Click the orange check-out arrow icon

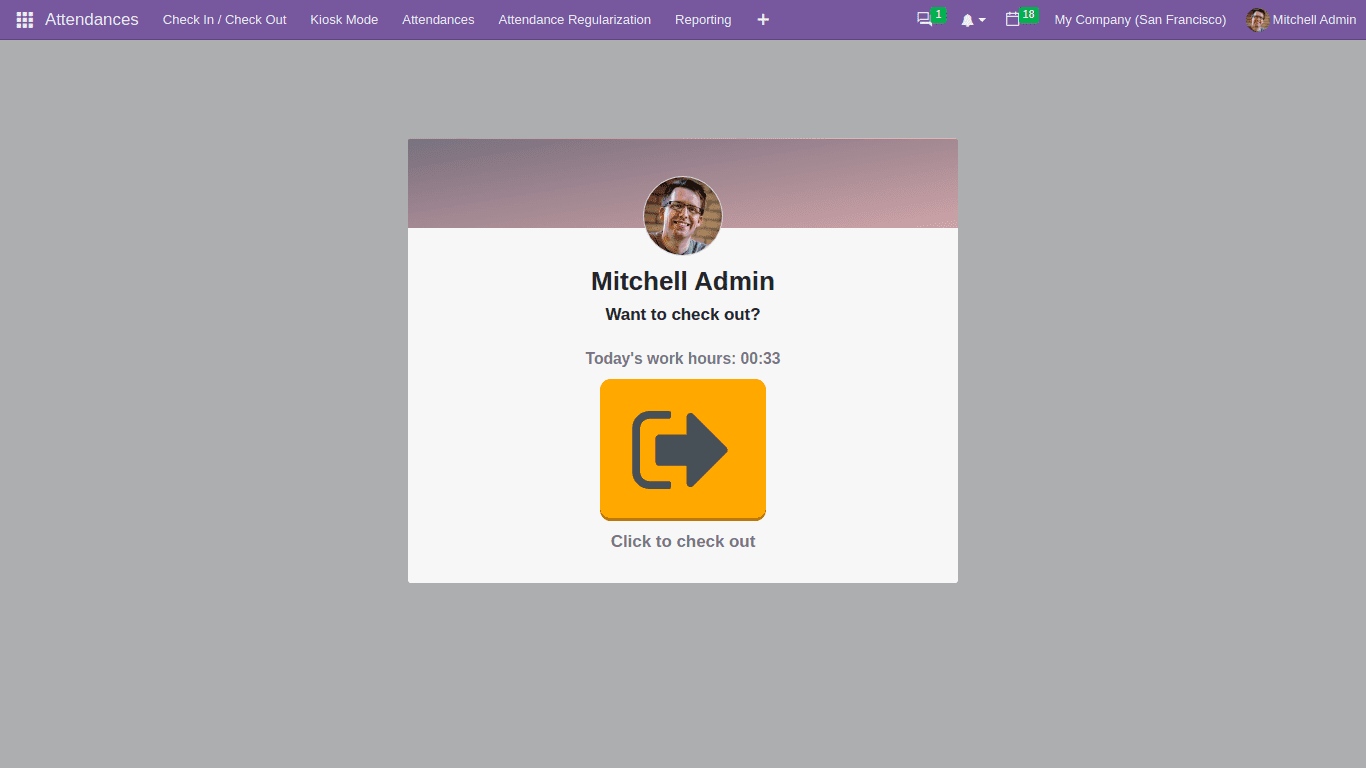[683, 449]
